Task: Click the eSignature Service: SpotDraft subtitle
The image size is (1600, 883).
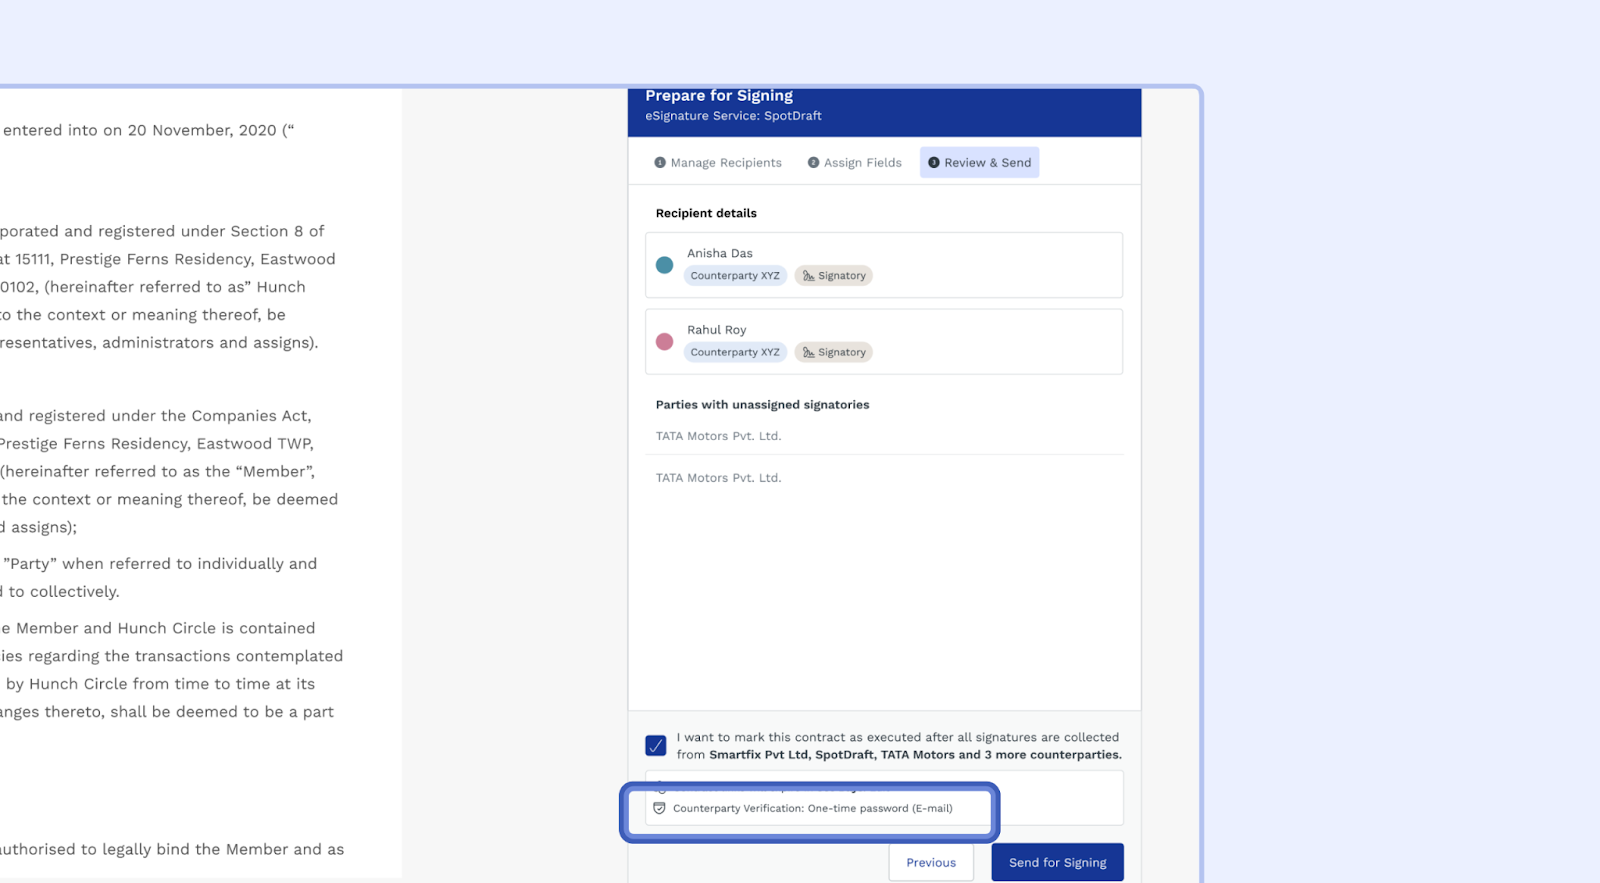Action: 733,116
